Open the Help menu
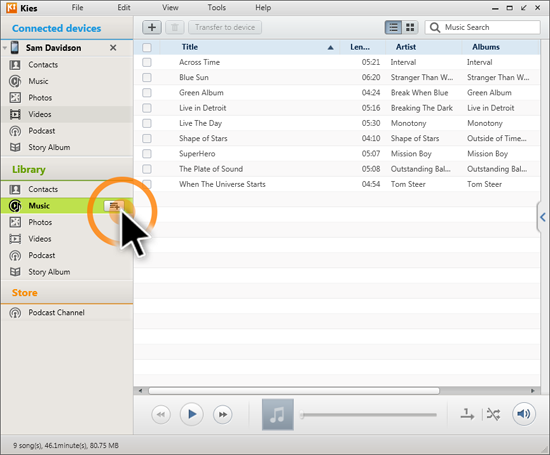 [x=263, y=8]
